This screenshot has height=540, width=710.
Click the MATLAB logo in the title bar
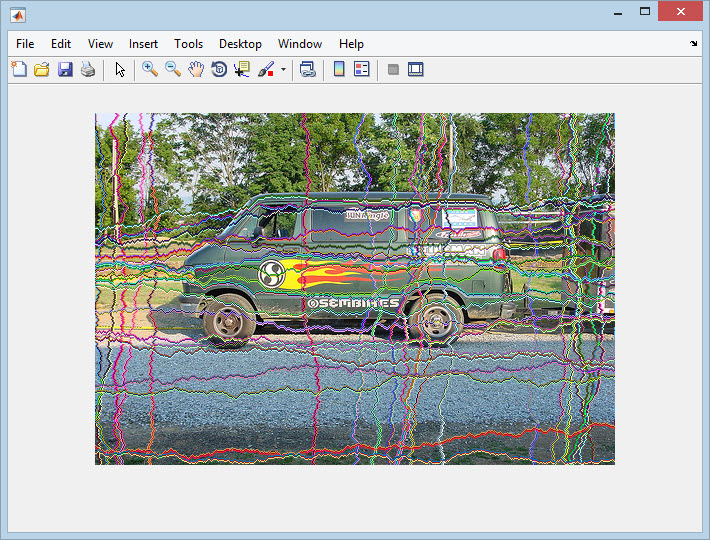[x=18, y=15]
